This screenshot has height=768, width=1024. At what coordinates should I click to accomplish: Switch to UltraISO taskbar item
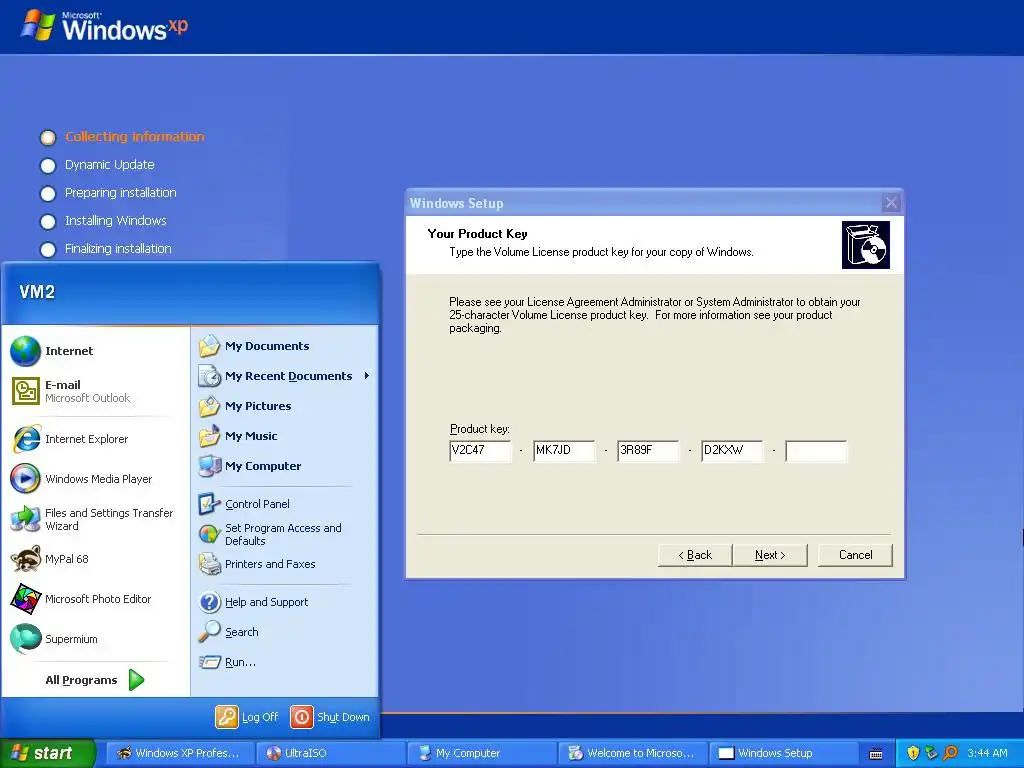tap(330, 753)
